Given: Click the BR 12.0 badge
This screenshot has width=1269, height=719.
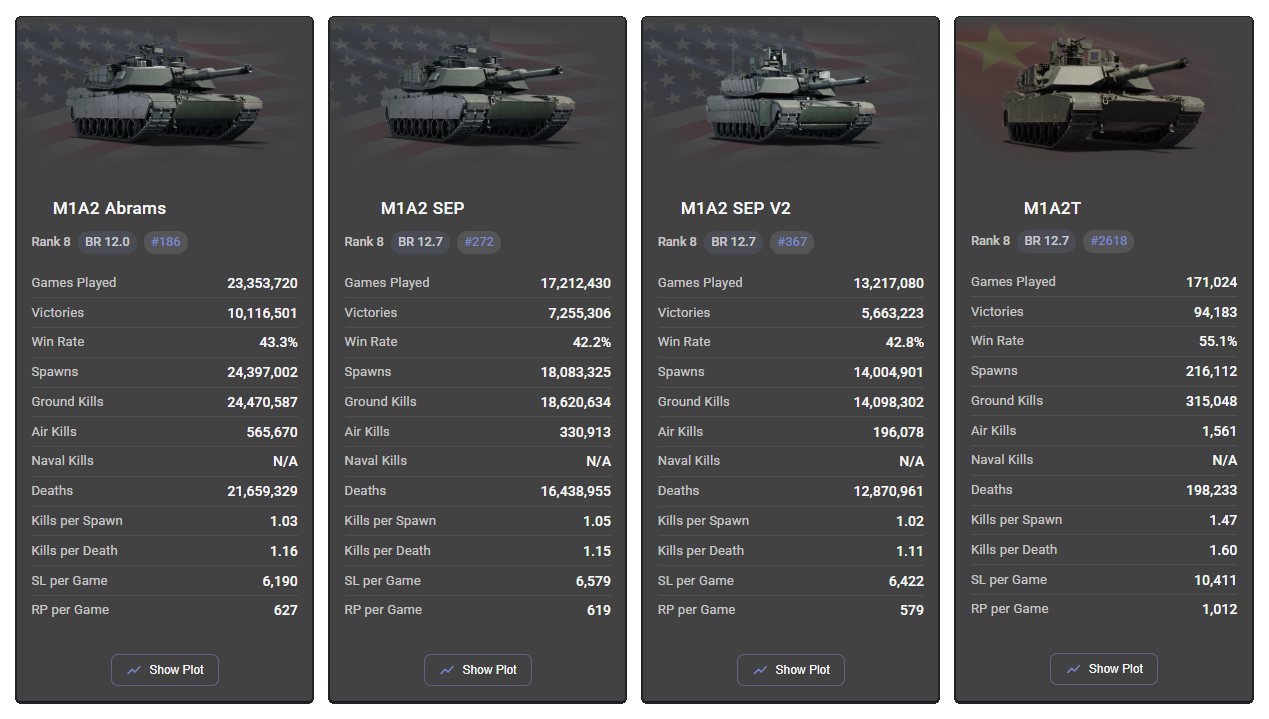Looking at the screenshot, I should pos(107,242).
